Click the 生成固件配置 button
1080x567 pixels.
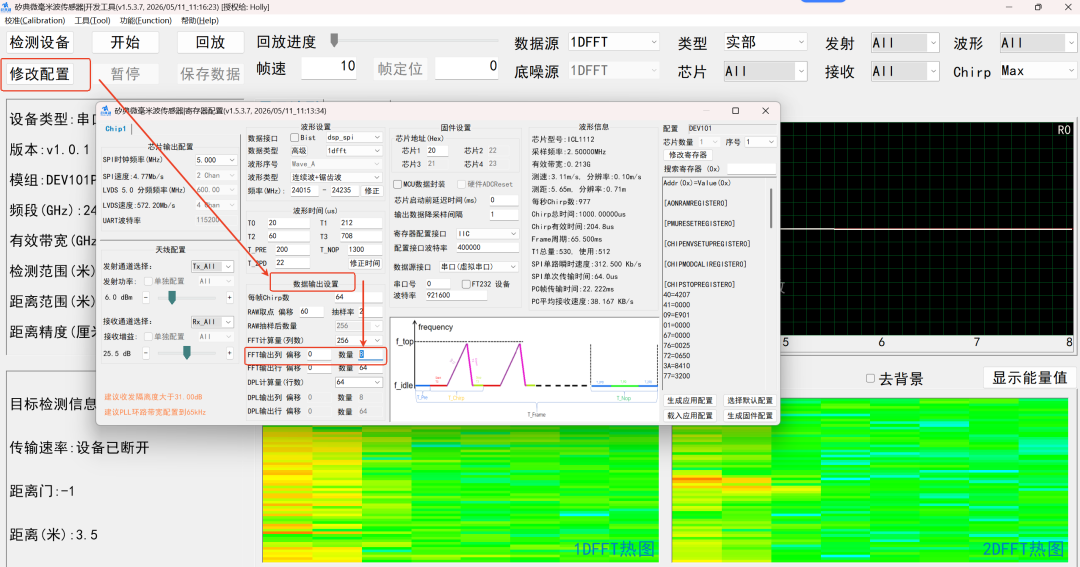(x=750, y=415)
